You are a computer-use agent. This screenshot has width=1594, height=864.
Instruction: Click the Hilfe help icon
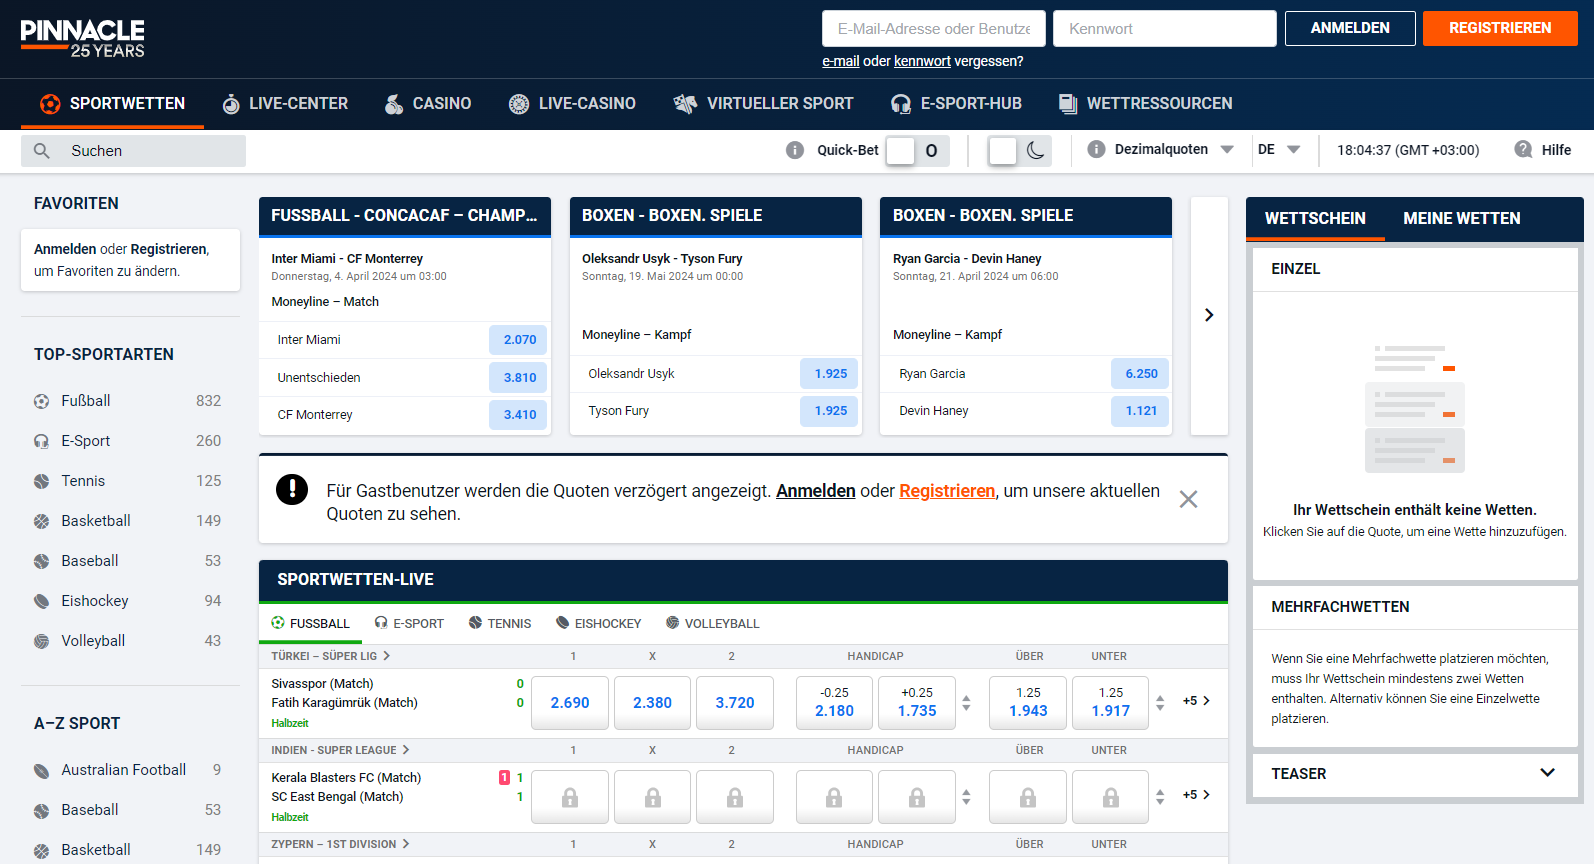[x=1523, y=149]
